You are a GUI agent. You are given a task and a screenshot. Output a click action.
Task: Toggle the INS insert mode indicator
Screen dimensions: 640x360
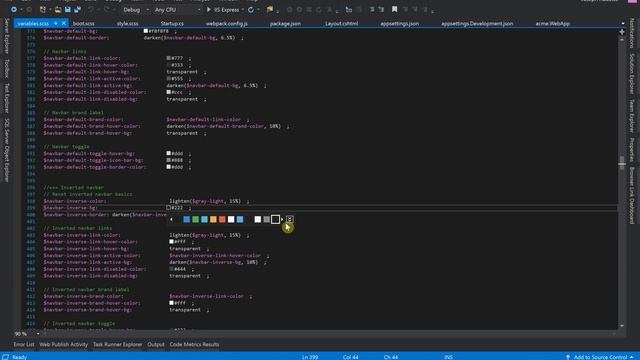click(448, 357)
